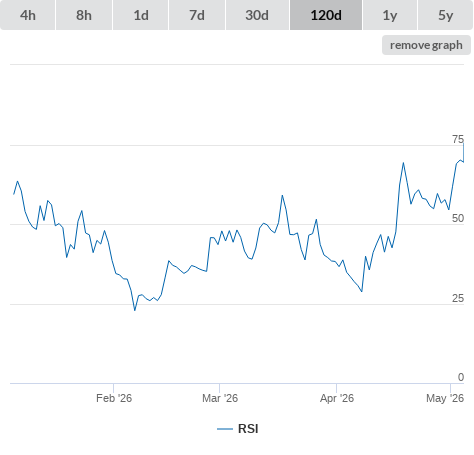
Task: Switch to the 4h time range tab
Action: 28,15
